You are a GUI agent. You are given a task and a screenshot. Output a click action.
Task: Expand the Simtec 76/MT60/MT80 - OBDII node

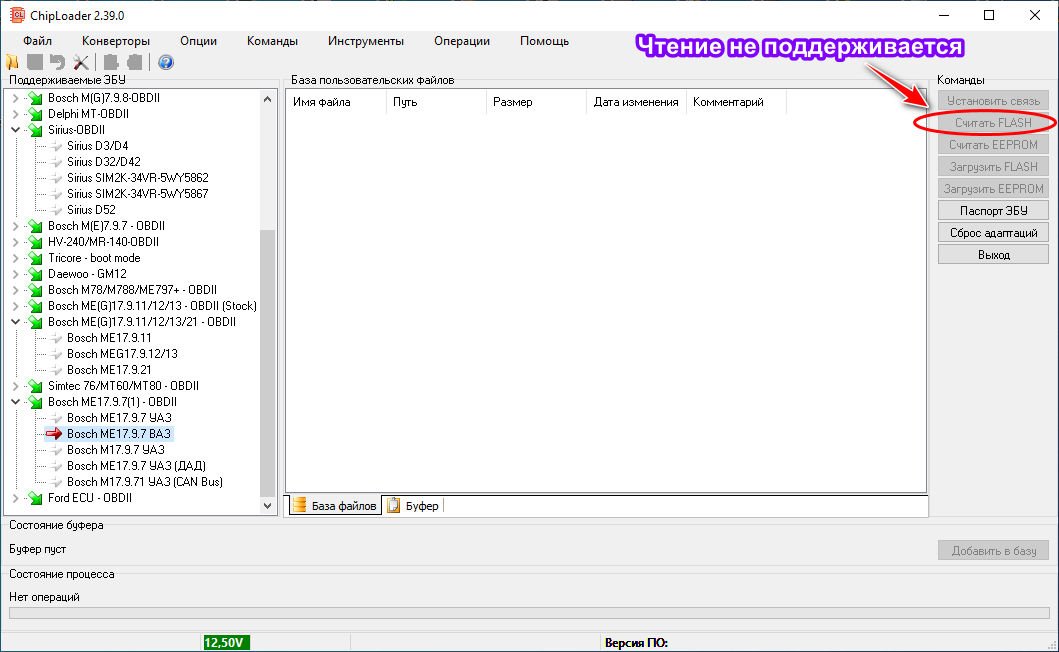(15, 386)
